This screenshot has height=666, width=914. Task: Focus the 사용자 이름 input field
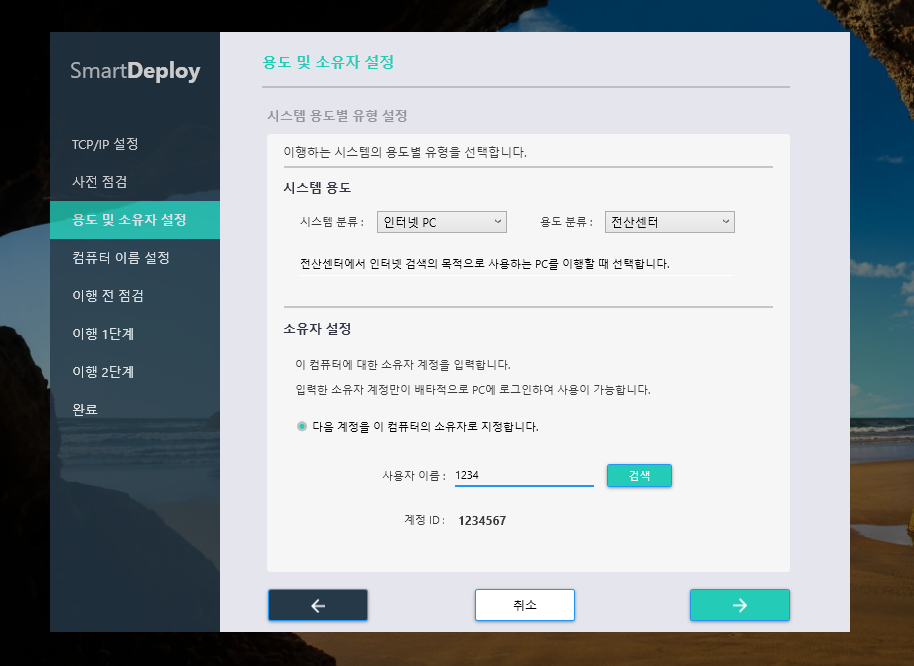tap(524, 475)
